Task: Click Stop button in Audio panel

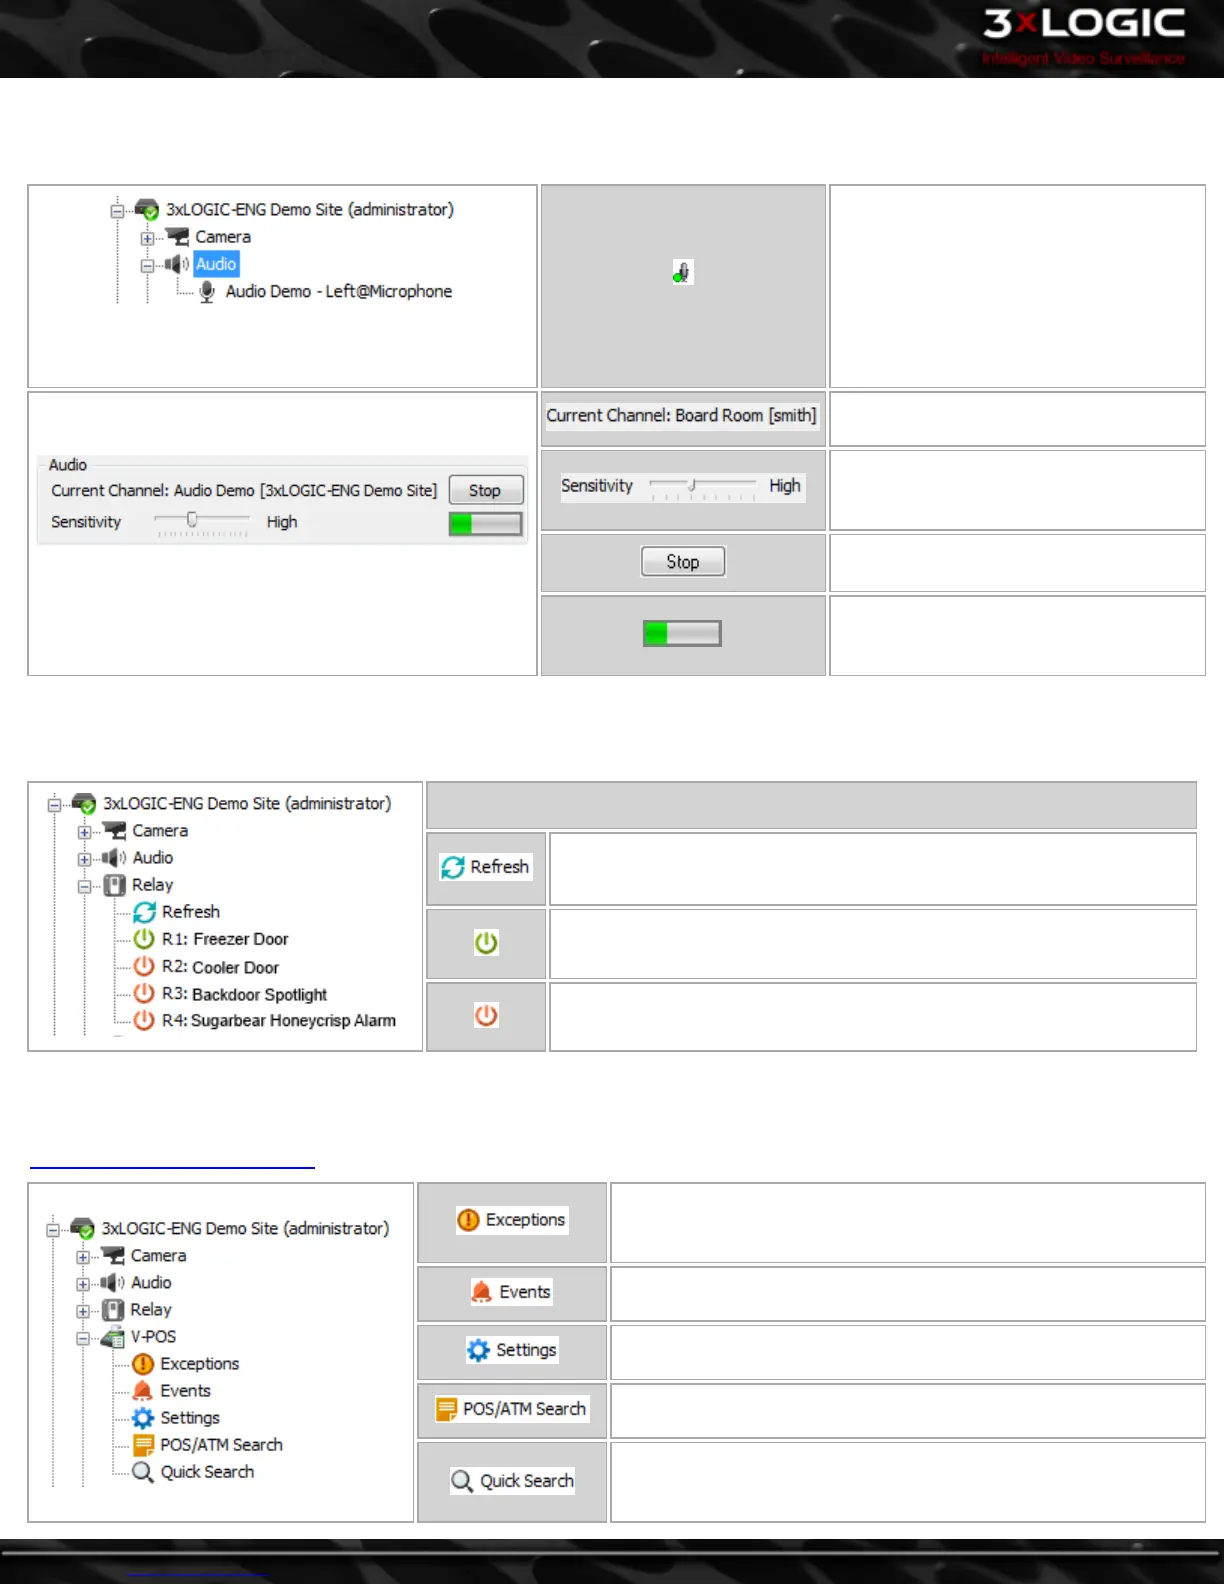Action: point(486,490)
